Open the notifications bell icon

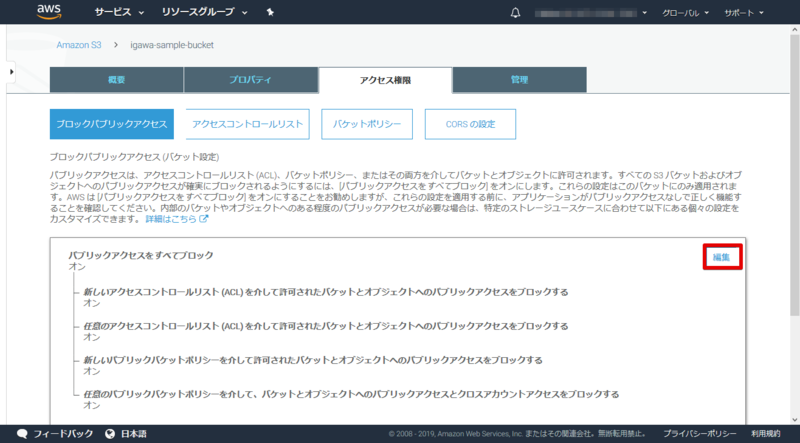tap(515, 13)
